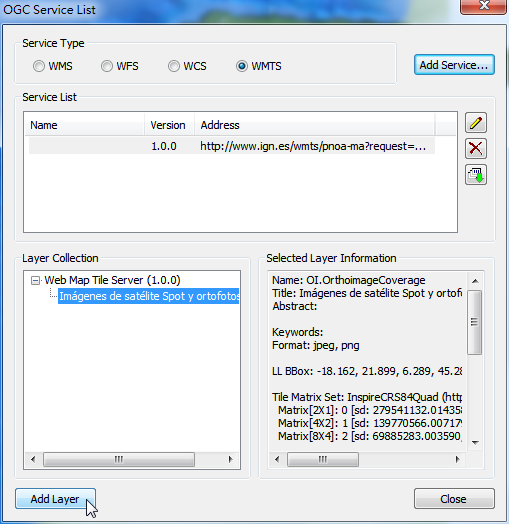Click the Add Layer button
This screenshot has height=524, width=509.
click(55, 499)
